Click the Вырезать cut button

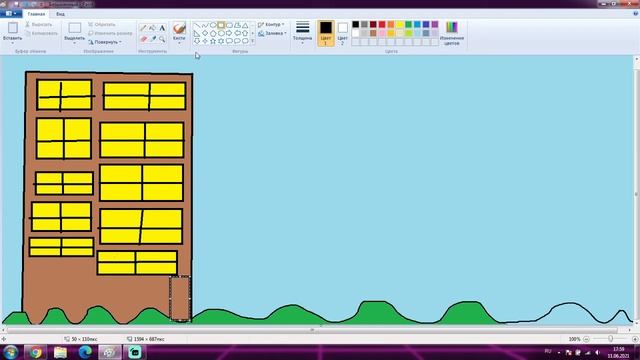click(39, 24)
